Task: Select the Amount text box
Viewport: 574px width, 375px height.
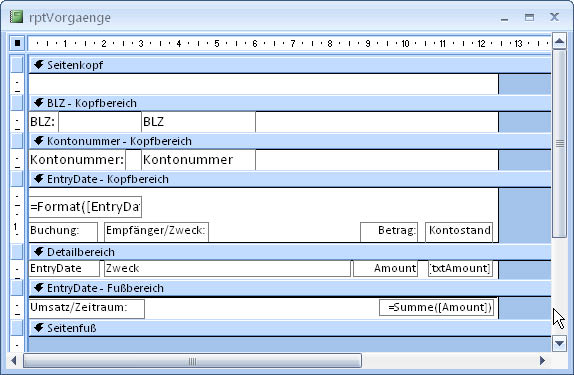Action: pos(385,269)
